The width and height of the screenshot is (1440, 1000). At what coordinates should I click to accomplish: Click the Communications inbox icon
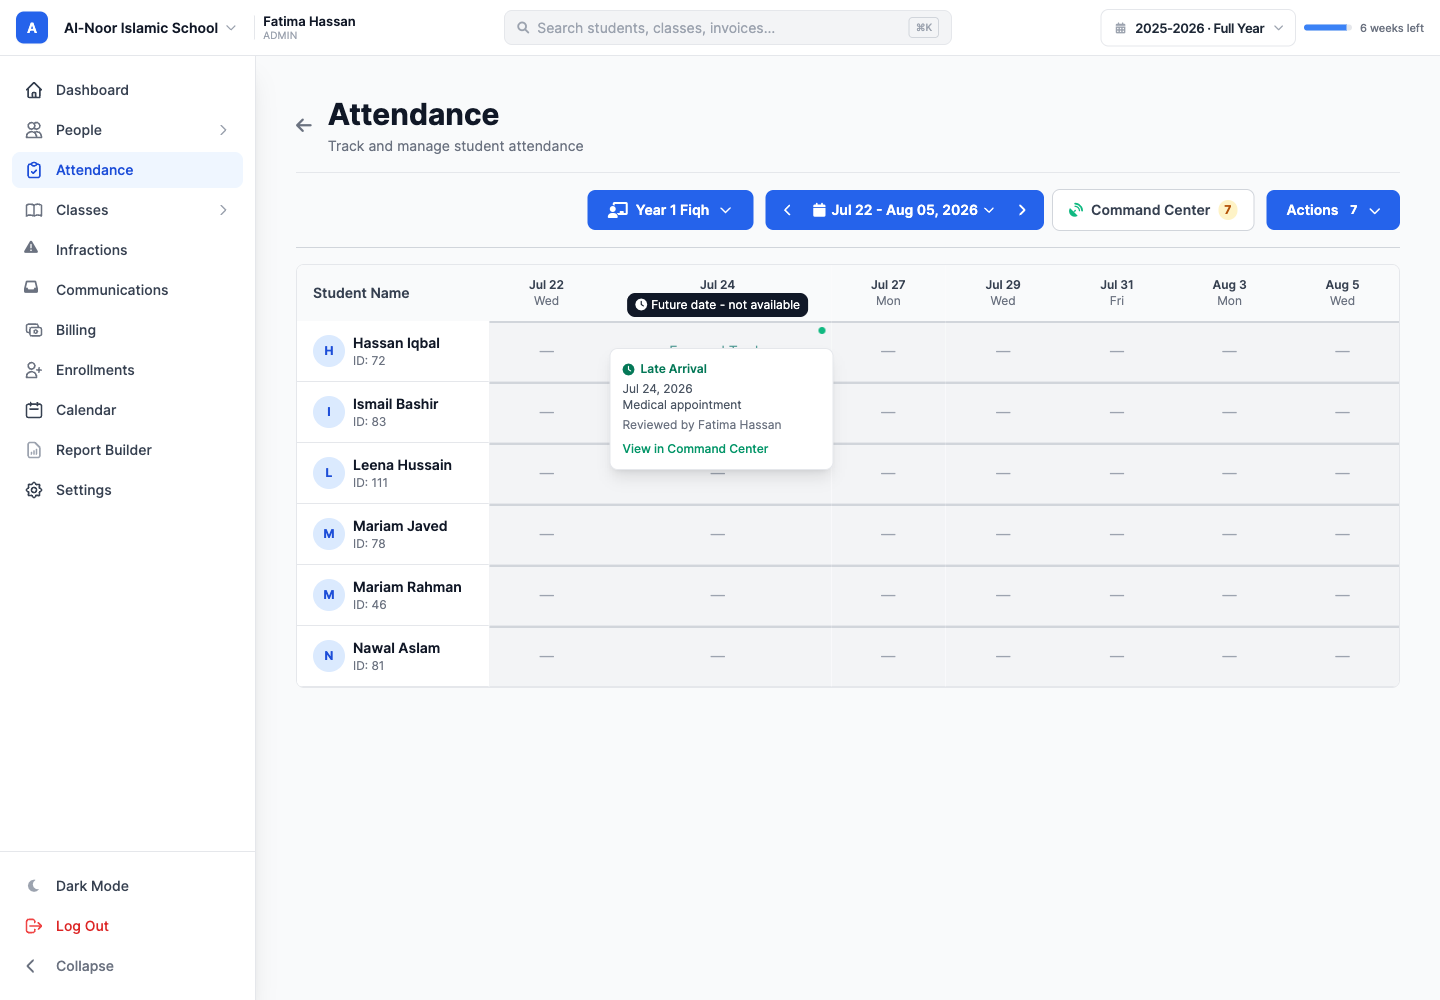(x=31, y=287)
